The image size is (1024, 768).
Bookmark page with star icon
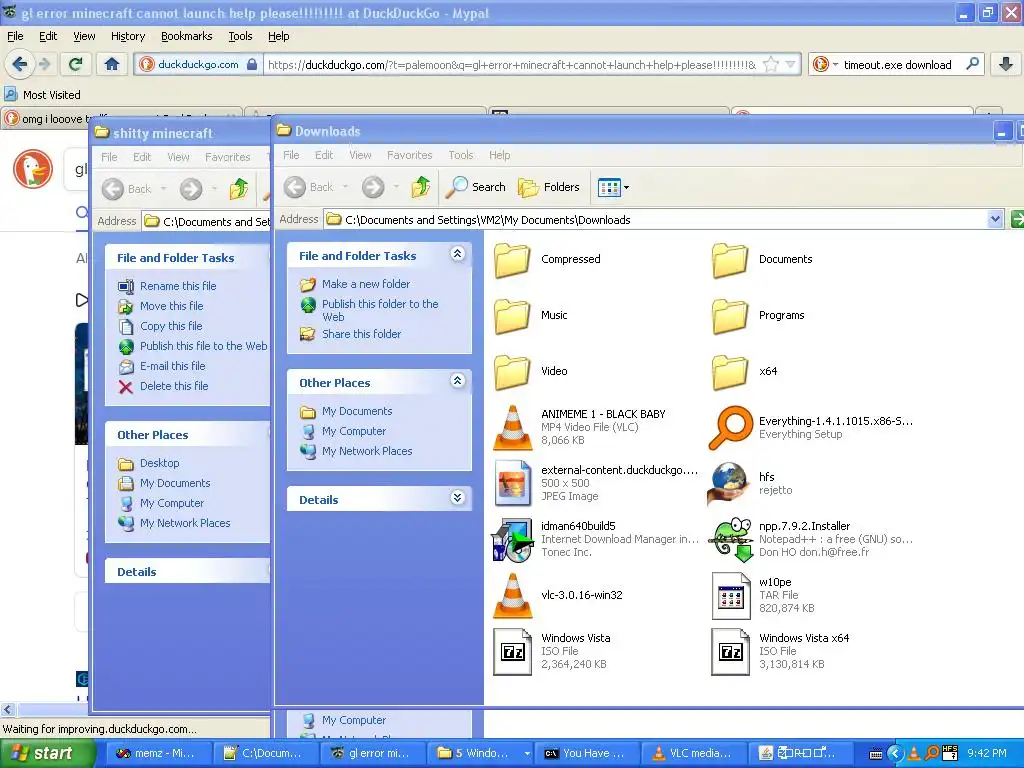click(x=771, y=64)
